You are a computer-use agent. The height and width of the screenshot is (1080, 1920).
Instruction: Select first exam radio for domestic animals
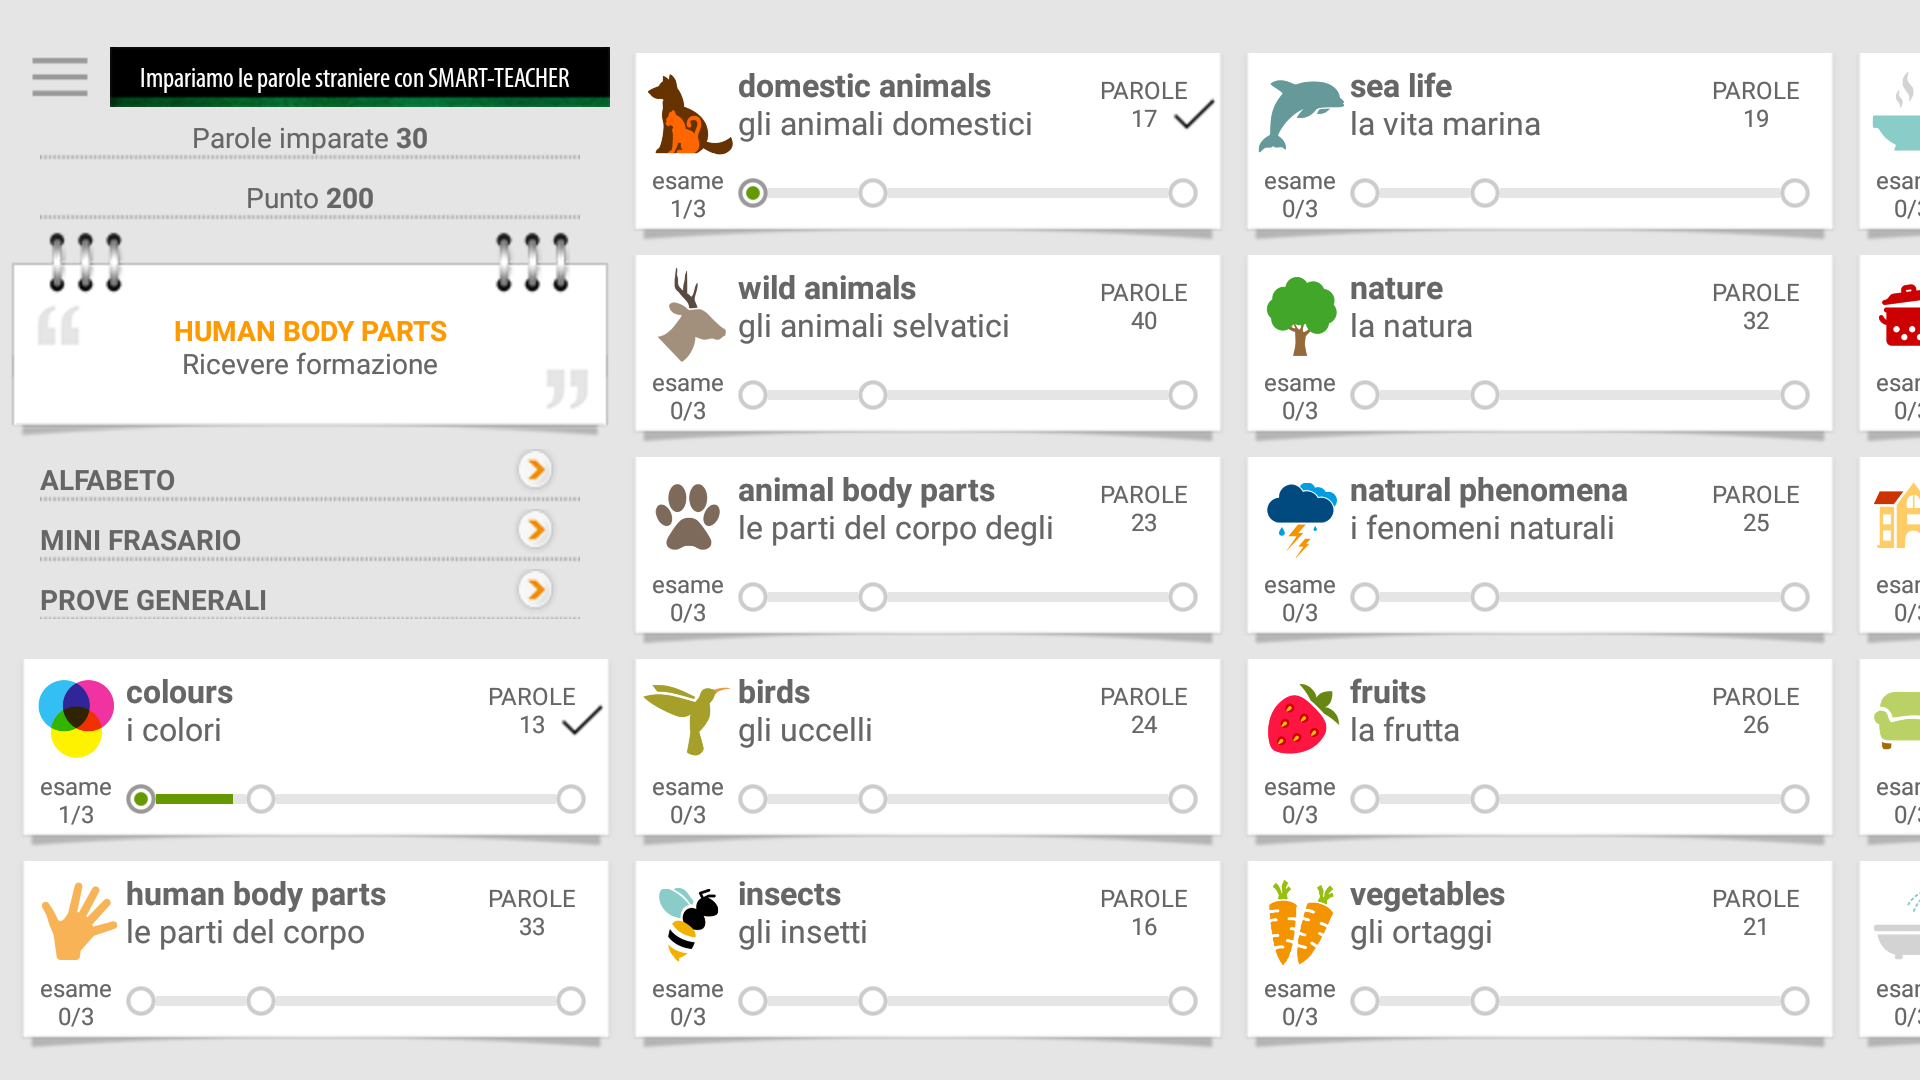click(x=753, y=193)
